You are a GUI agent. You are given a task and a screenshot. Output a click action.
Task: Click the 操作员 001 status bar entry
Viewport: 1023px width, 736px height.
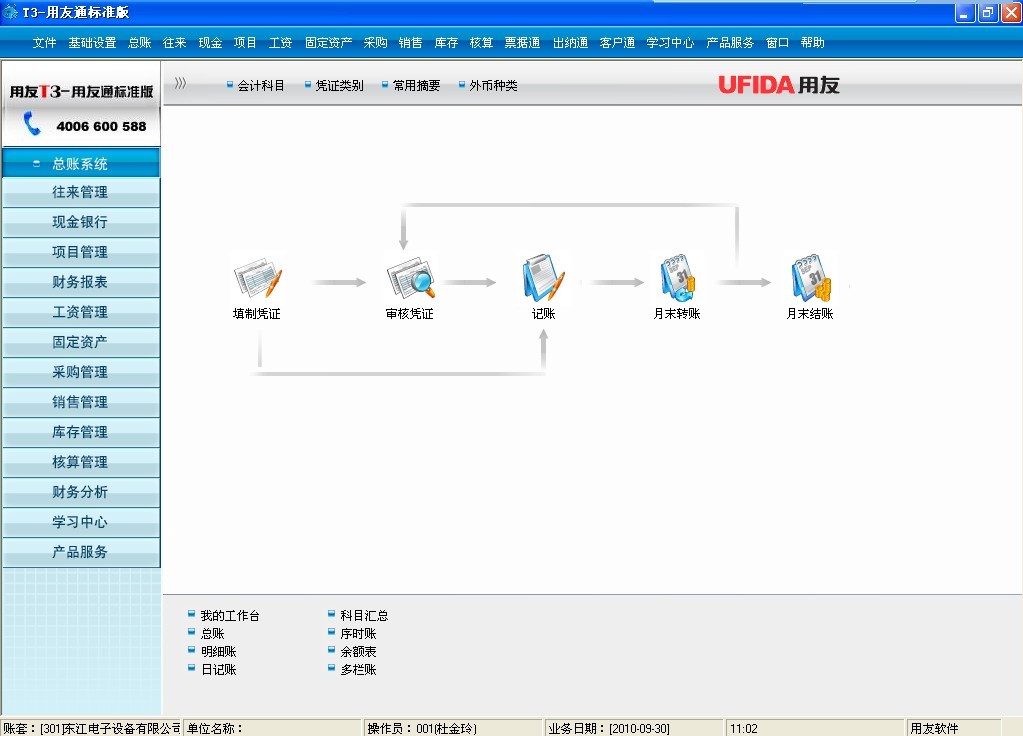pyautogui.click(x=453, y=728)
